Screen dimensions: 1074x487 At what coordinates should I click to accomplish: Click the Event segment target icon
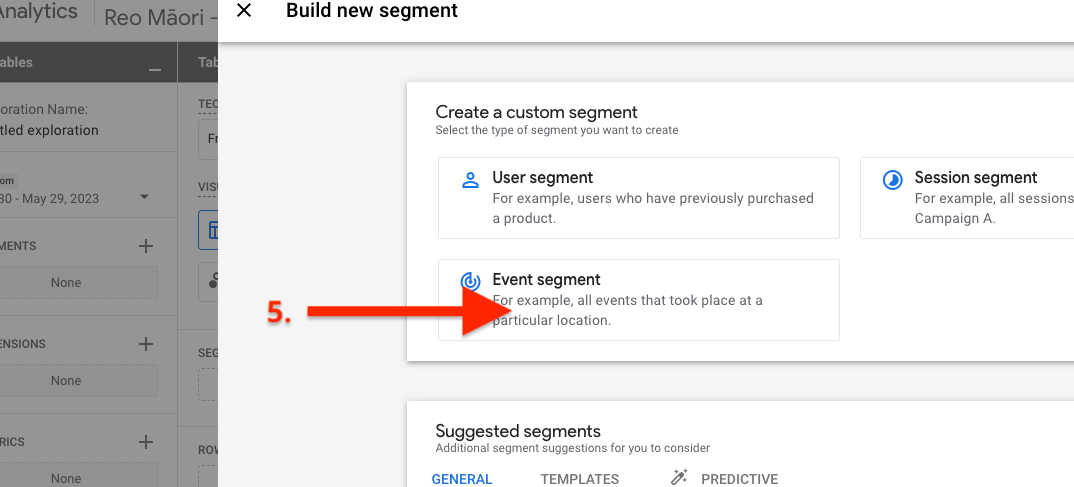[470, 283]
